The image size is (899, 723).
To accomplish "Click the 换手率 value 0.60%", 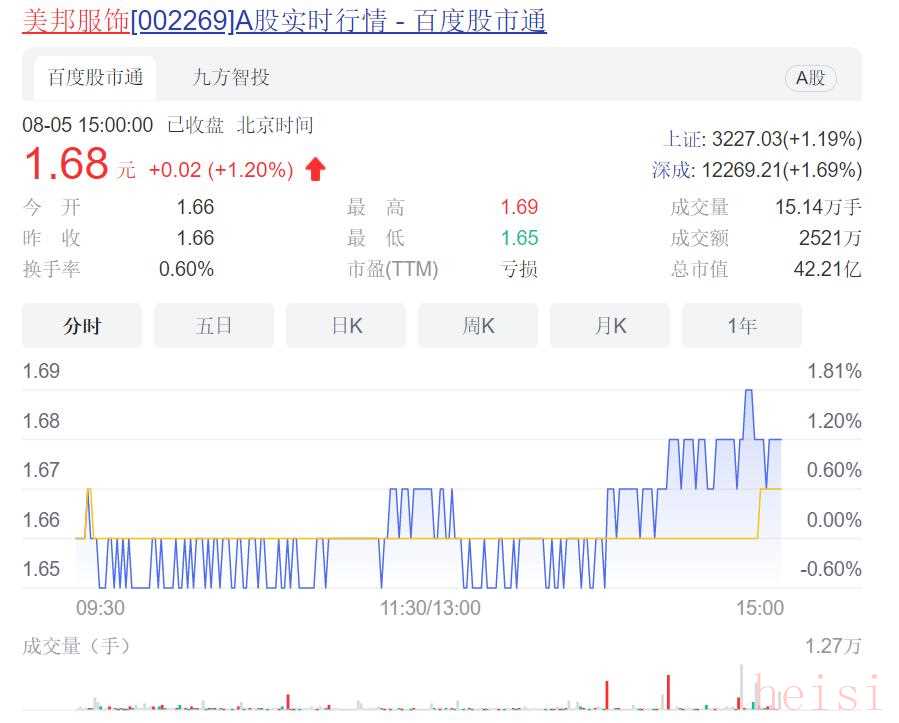I will tap(186, 269).
